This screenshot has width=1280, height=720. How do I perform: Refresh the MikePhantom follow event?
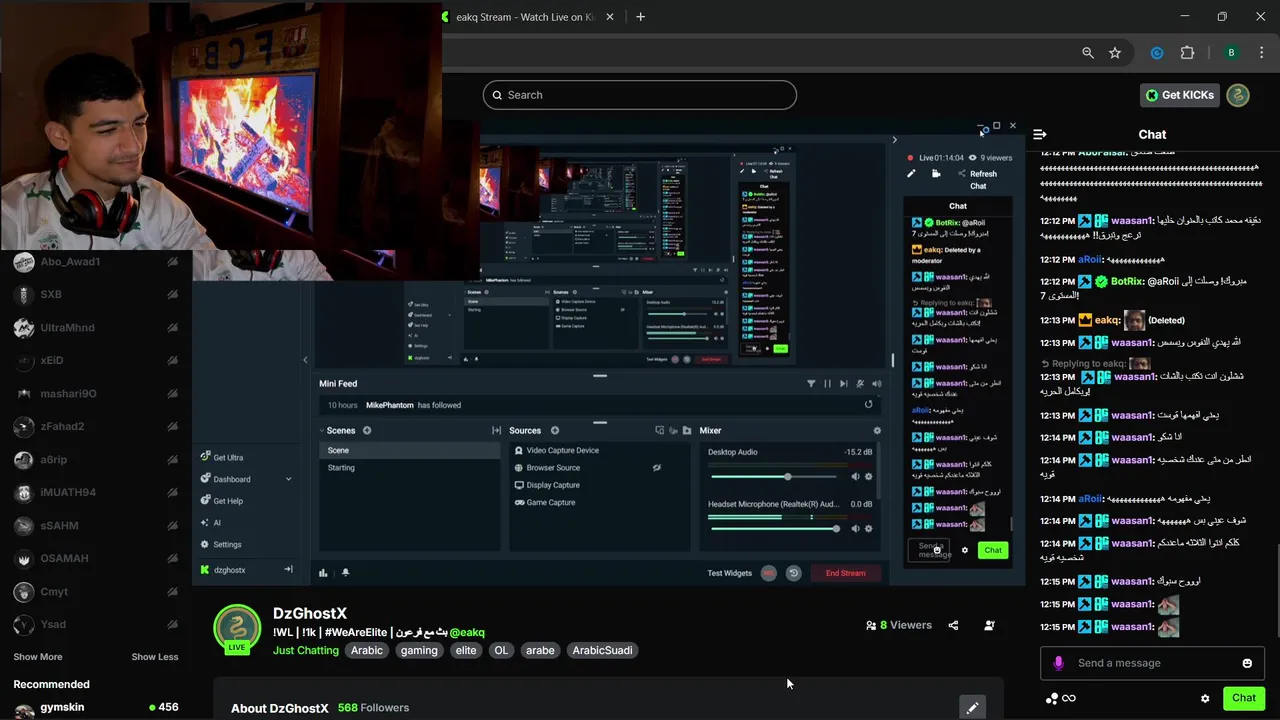(868, 404)
